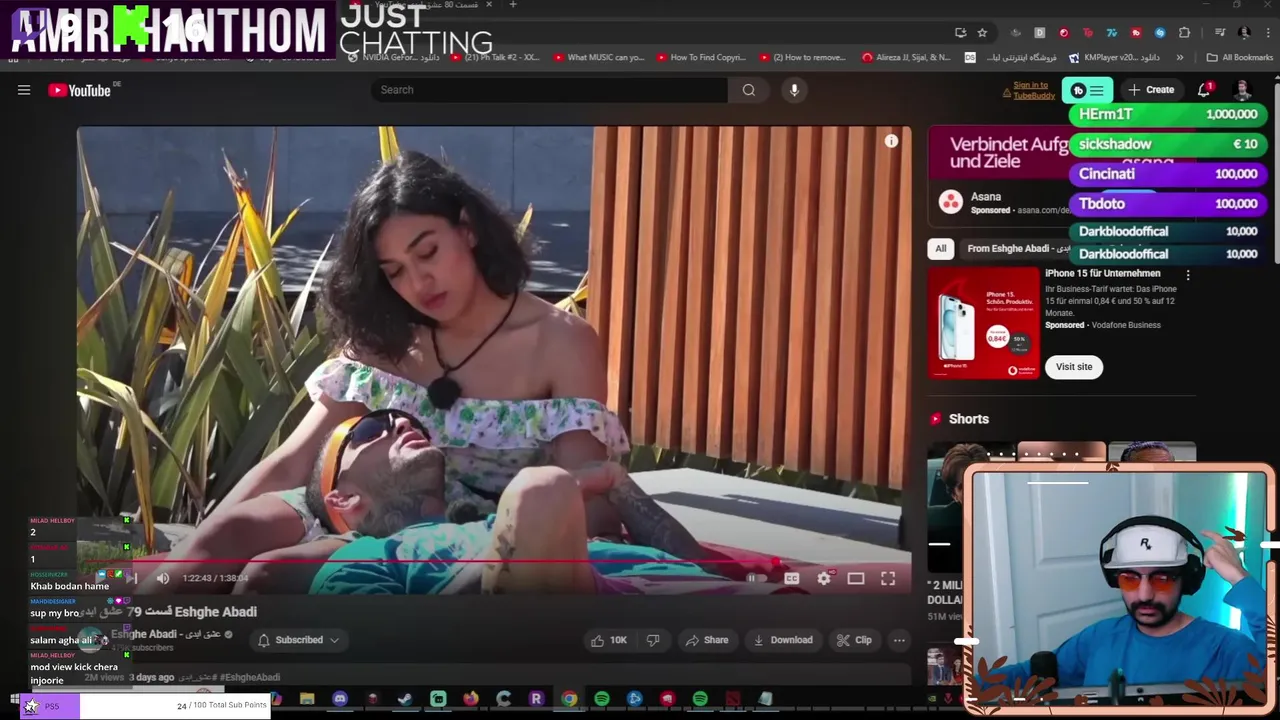Screen dimensions: 1280x720
Task: Open the Alireza JJ, Sijal bookmark
Action: (x=906, y=57)
